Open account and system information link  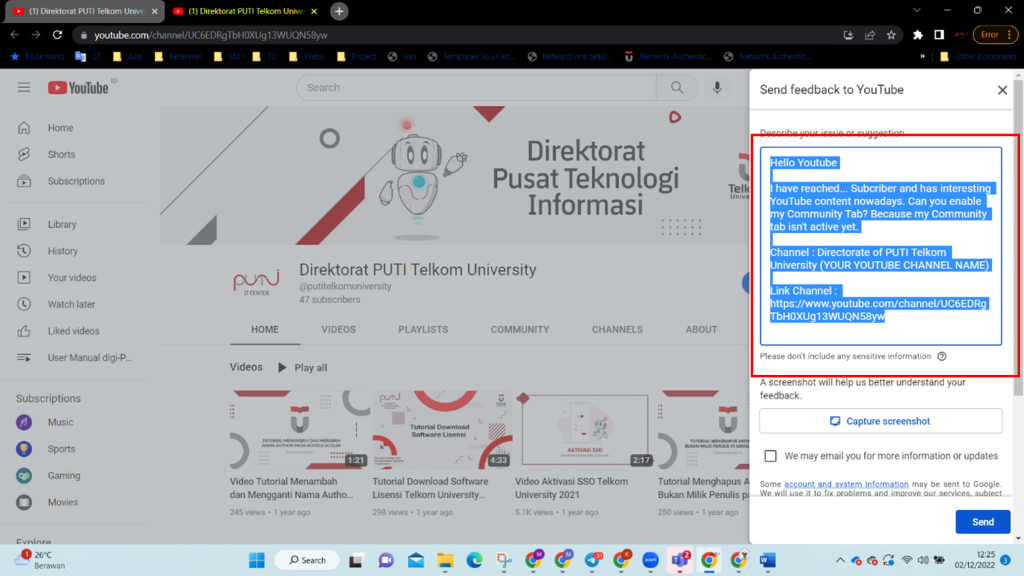(x=846, y=484)
